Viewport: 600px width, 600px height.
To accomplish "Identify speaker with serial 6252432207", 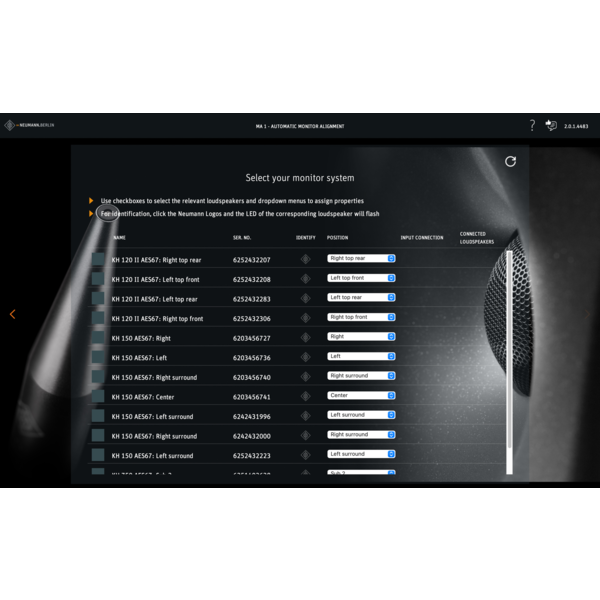I will pyautogui.click(x=305, y=259).
